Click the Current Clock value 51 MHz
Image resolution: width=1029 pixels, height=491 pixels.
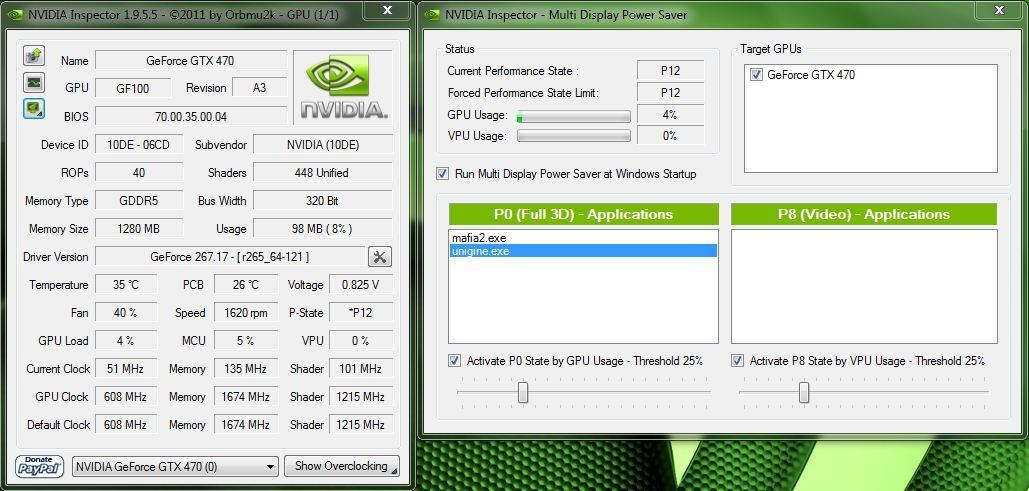tap(126, 369)
